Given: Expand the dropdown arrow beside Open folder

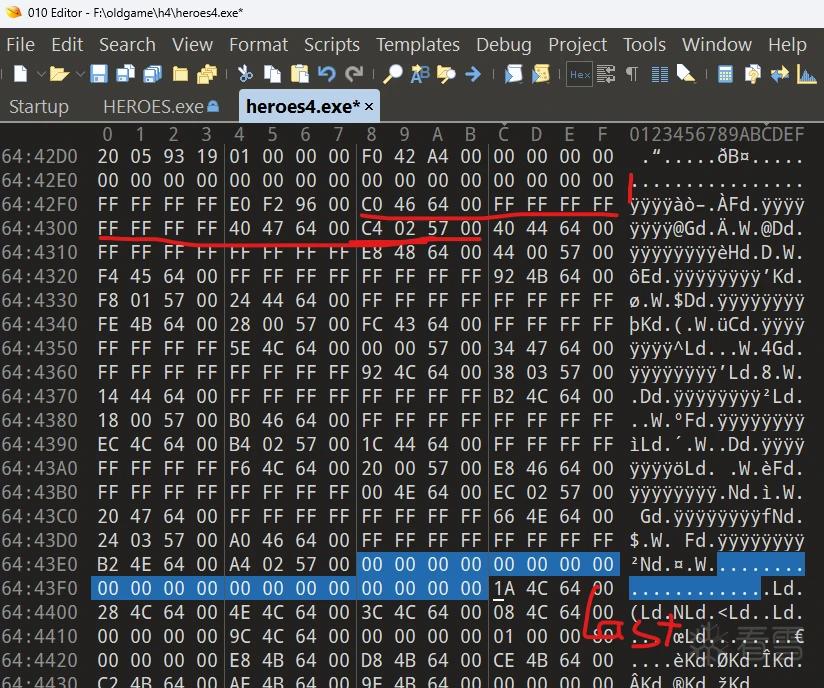Looking at the screenshot, I should point(80,75).
